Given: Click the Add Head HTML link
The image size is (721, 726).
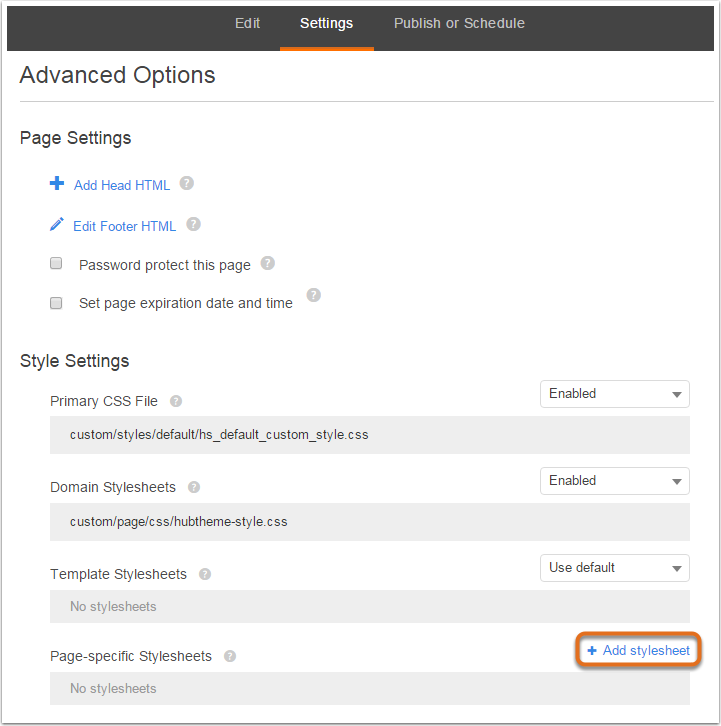Looking at the screenshot, I should click(x=122, y=185).
